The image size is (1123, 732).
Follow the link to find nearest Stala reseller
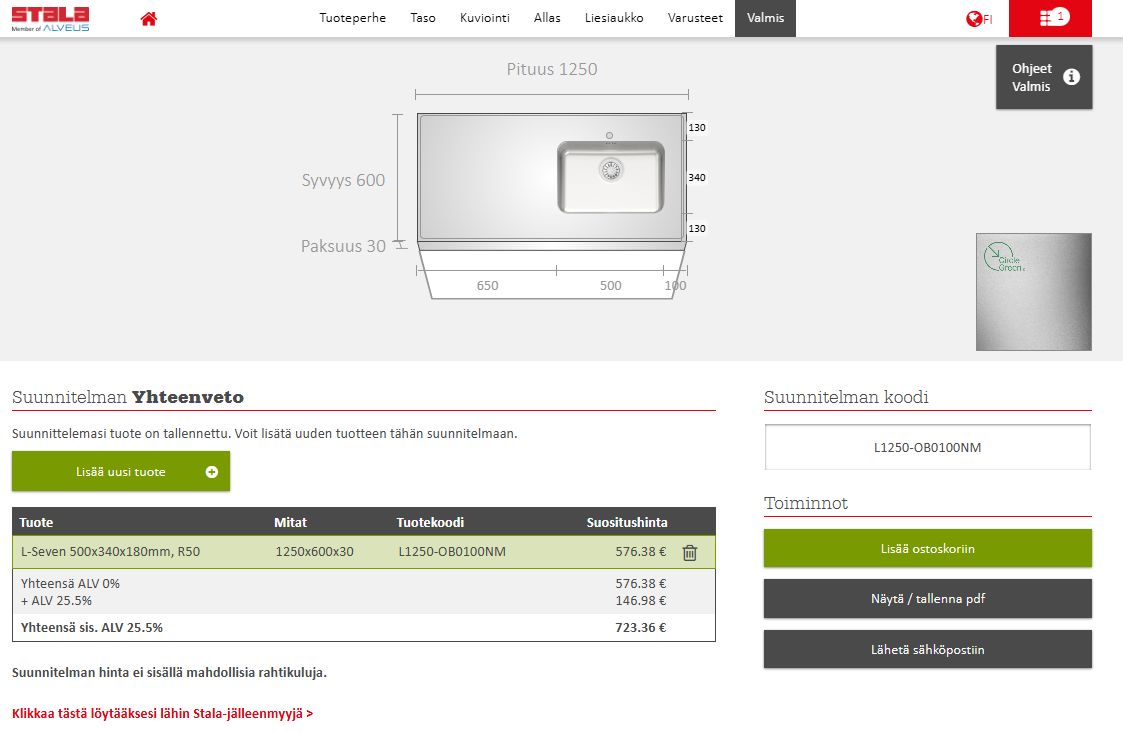pyautogui.click(x=163, y=713)
